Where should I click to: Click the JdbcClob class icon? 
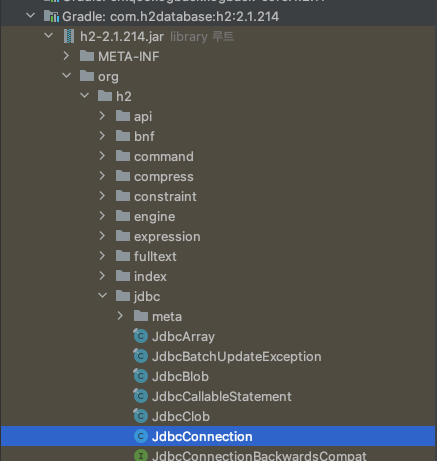(141, 416)
